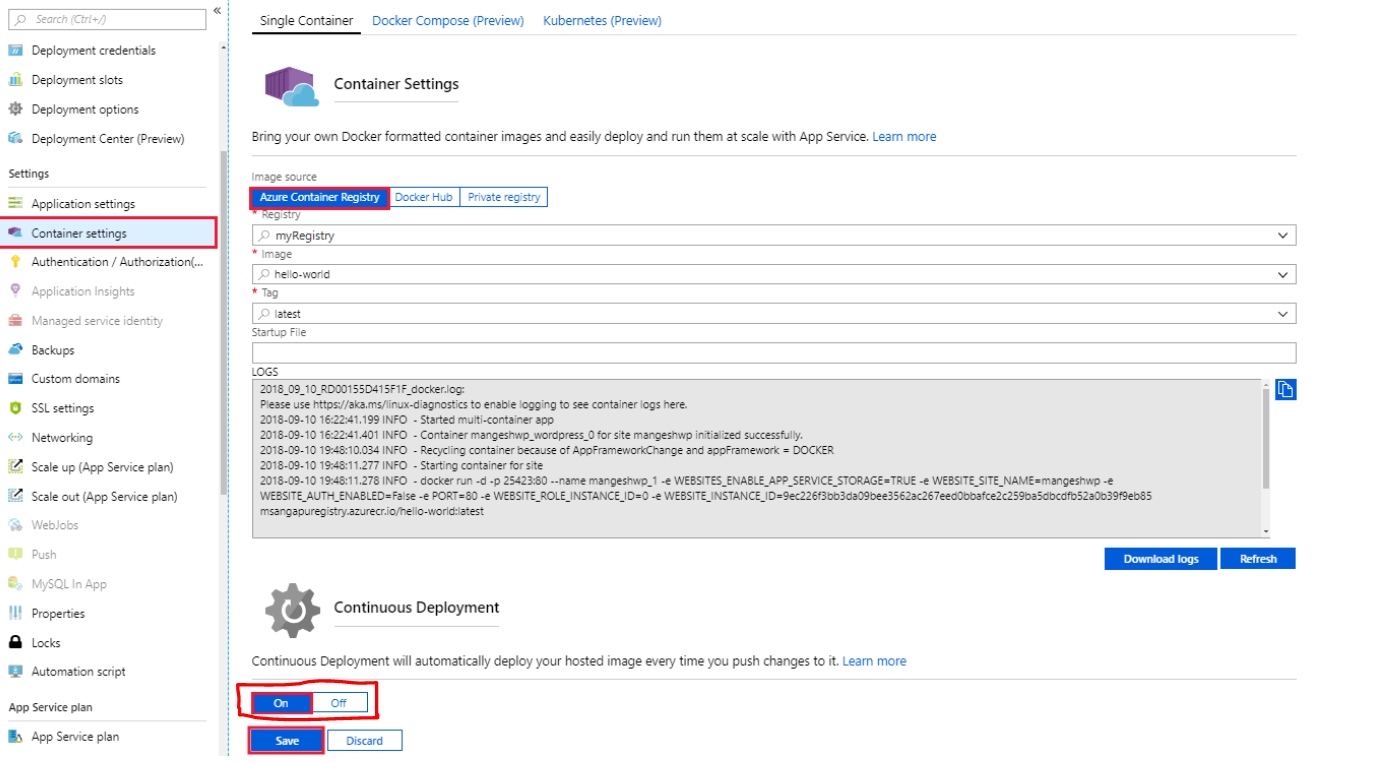Click the SSL settings shield icon

[15, 408]
